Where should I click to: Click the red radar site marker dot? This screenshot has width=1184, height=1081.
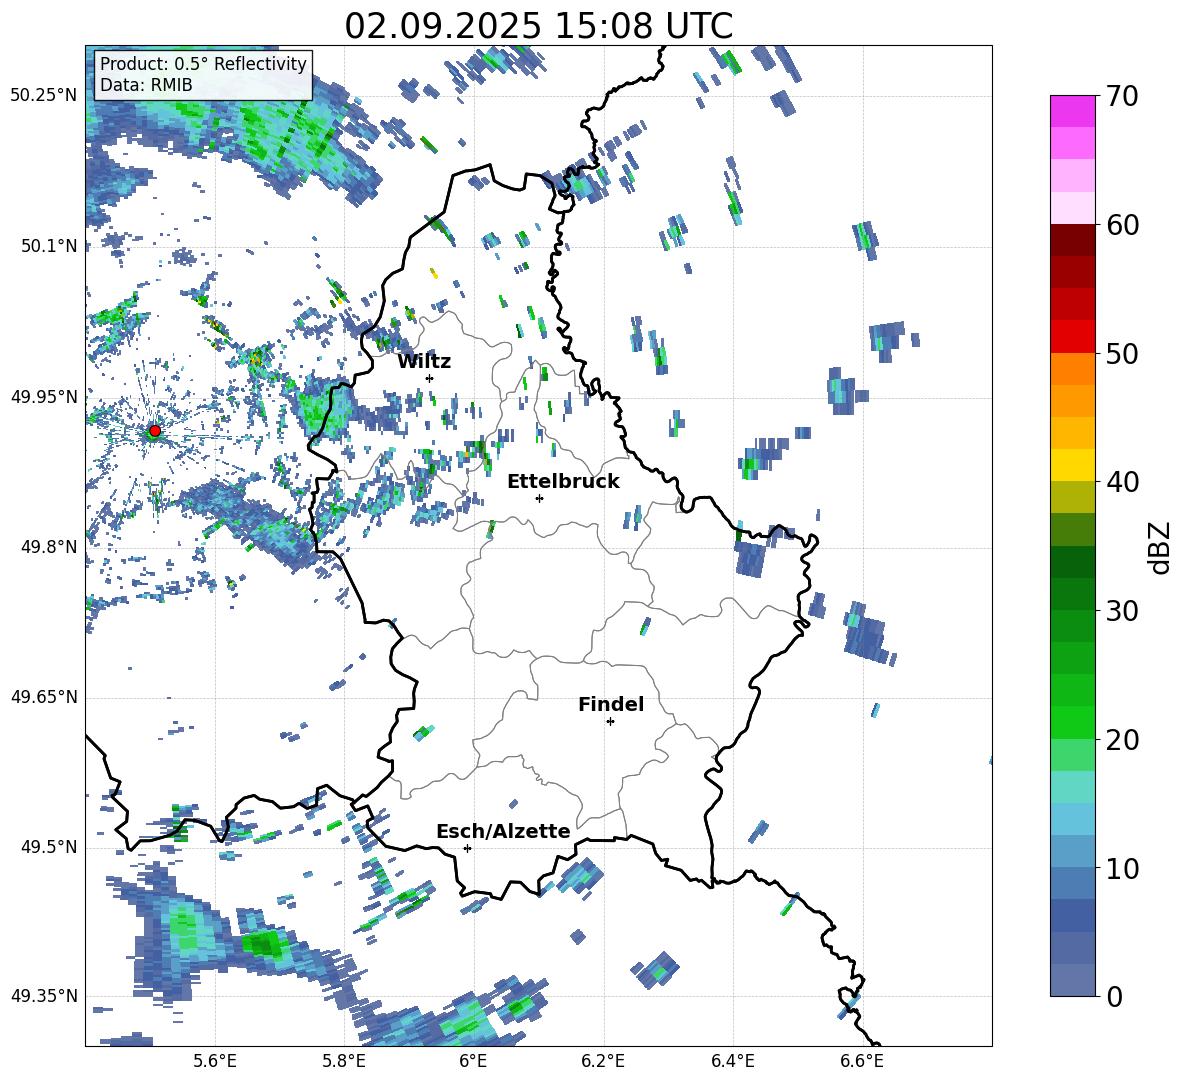pos(155,431)
